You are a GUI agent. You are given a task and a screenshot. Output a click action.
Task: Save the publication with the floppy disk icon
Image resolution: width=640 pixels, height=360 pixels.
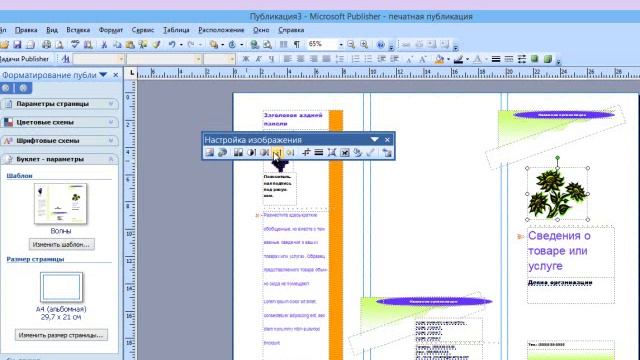click(17, 44)
